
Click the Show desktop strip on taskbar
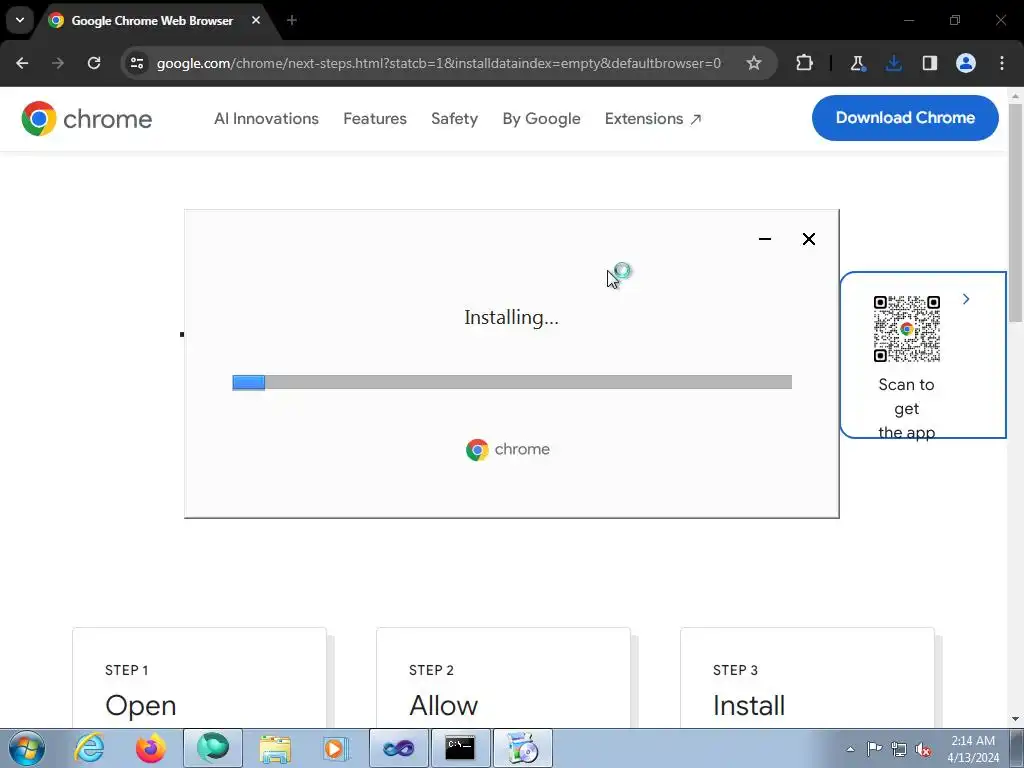pos(1016,748)
